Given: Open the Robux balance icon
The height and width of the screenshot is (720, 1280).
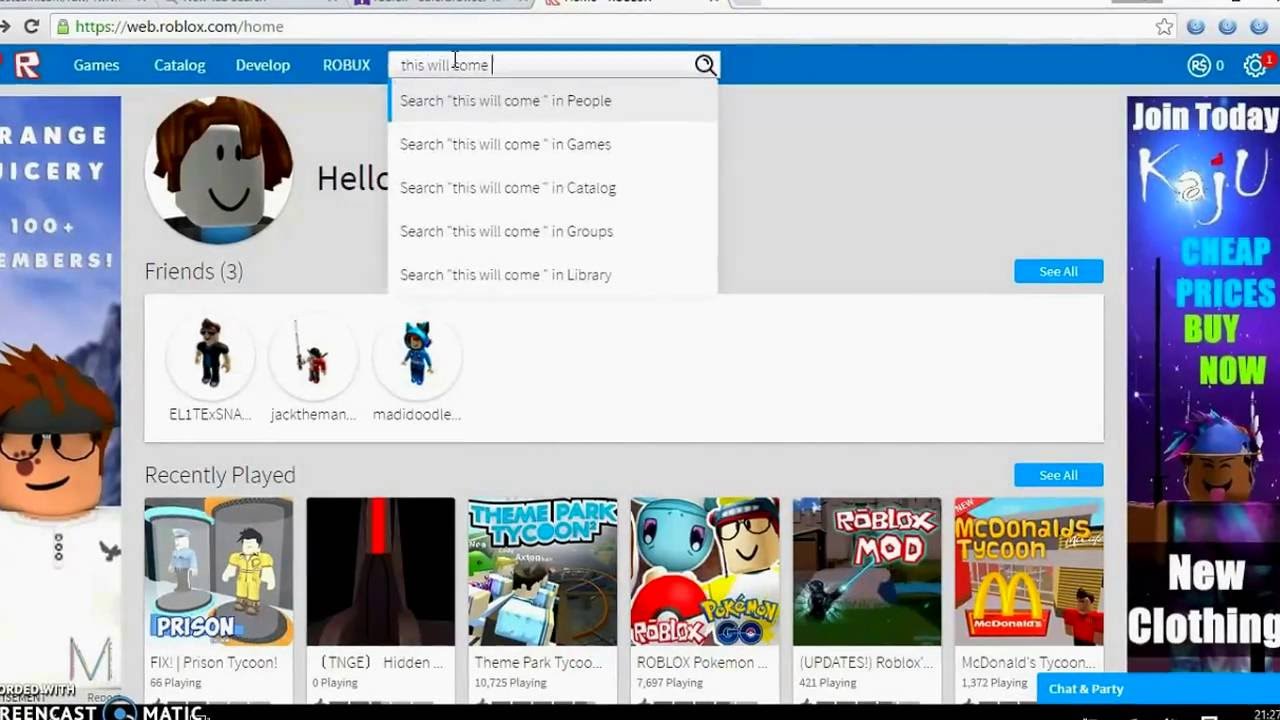Looking at the screenshot, I should (1199, 66).
